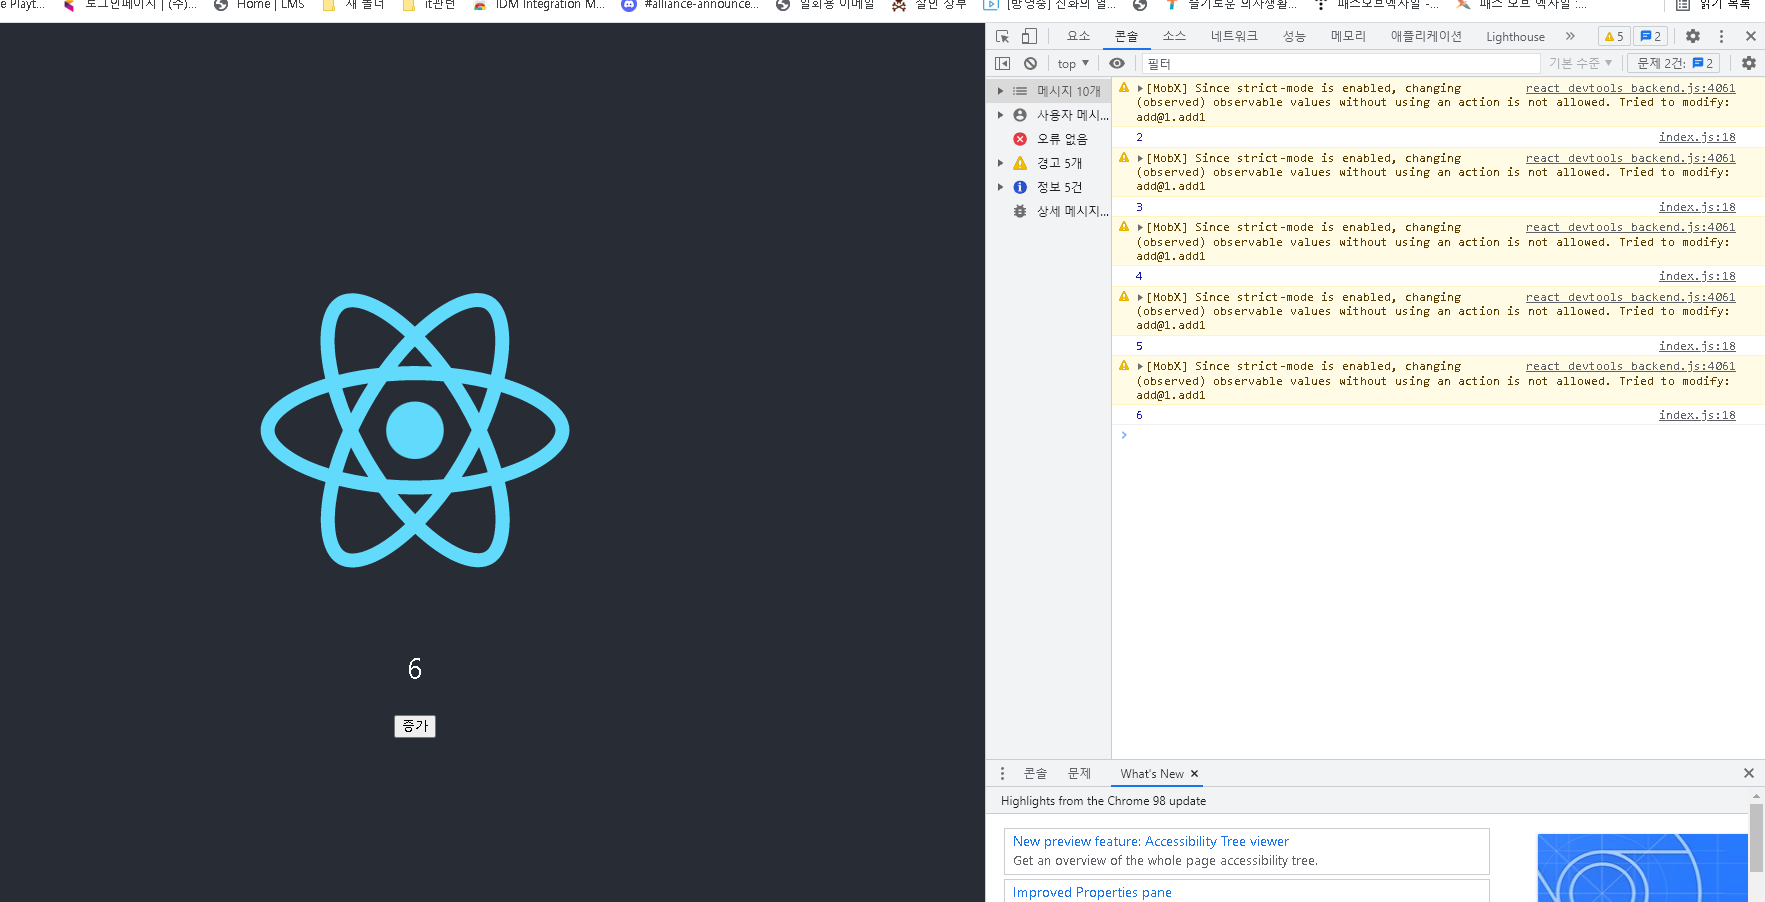Image resolution: width=1765 pixels, height=902 pixels.
Task: Toggle the device toolbar icon
Action: tap(1029, 36)
